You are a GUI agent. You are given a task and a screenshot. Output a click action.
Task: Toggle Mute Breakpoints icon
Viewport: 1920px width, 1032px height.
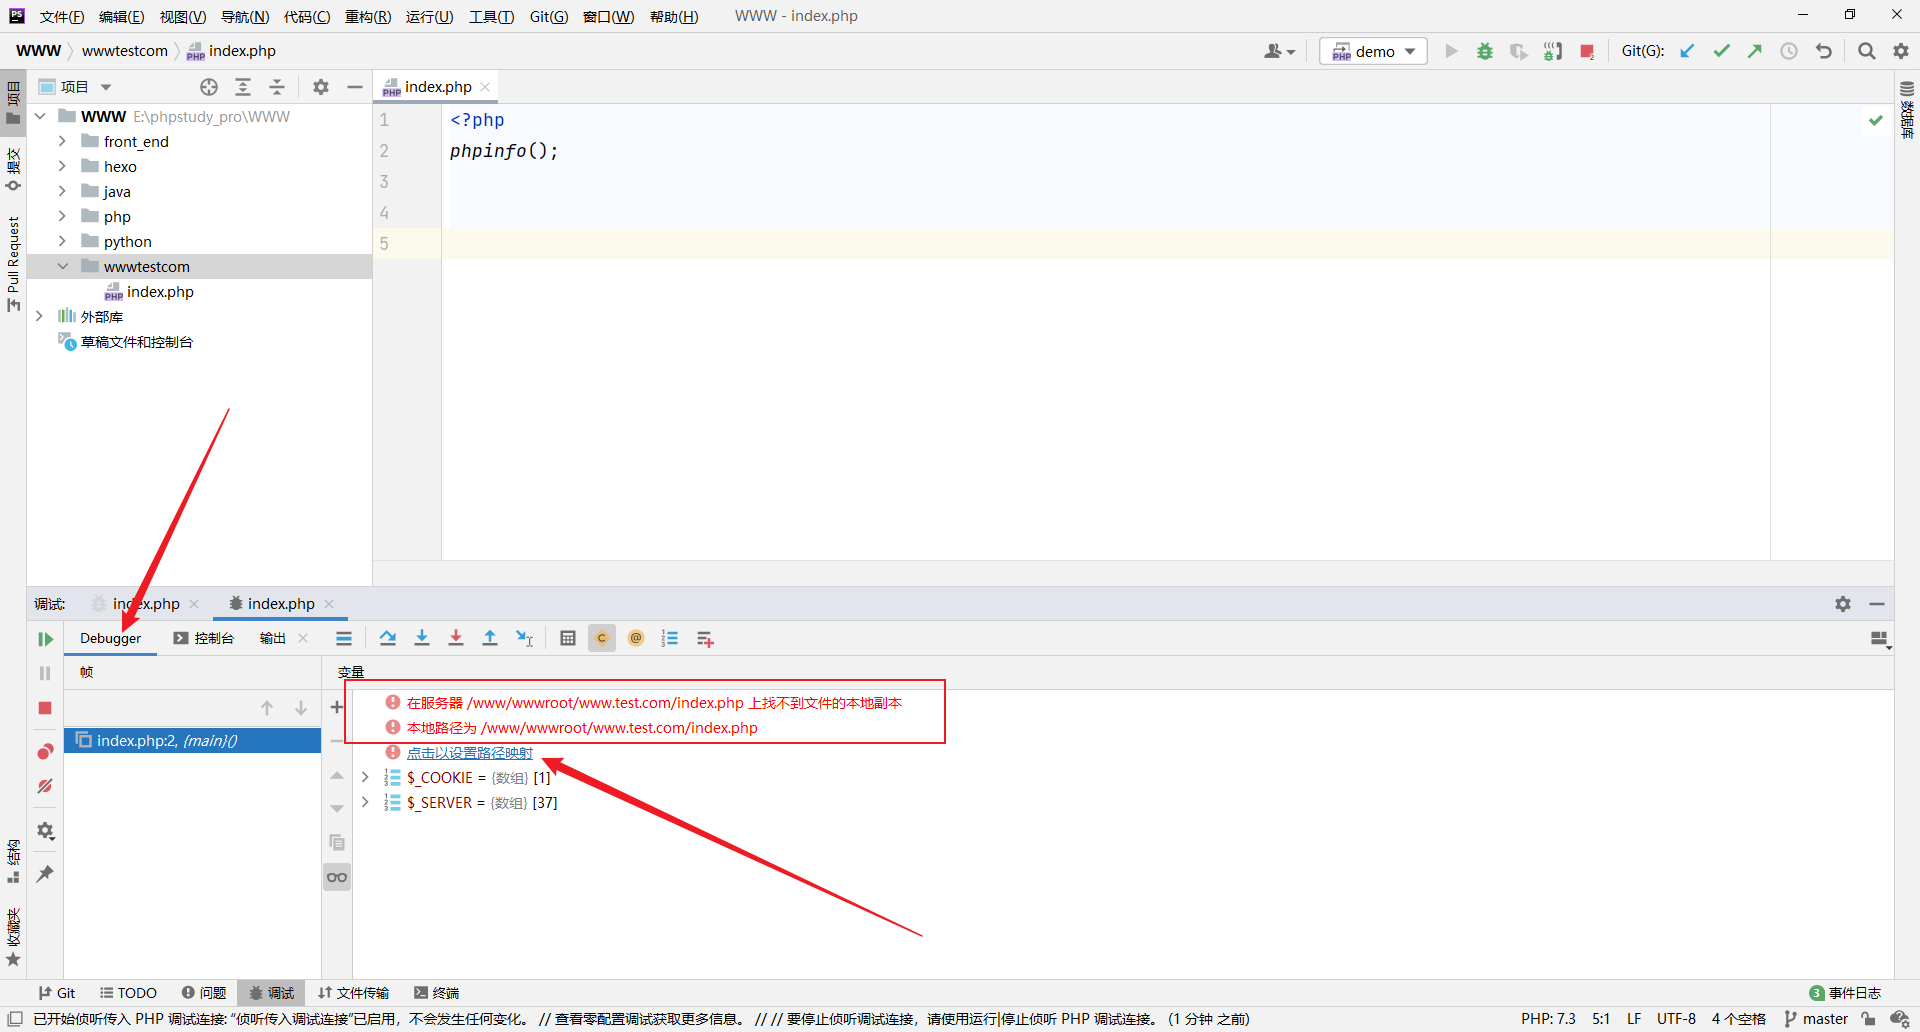tap(45, 786)
